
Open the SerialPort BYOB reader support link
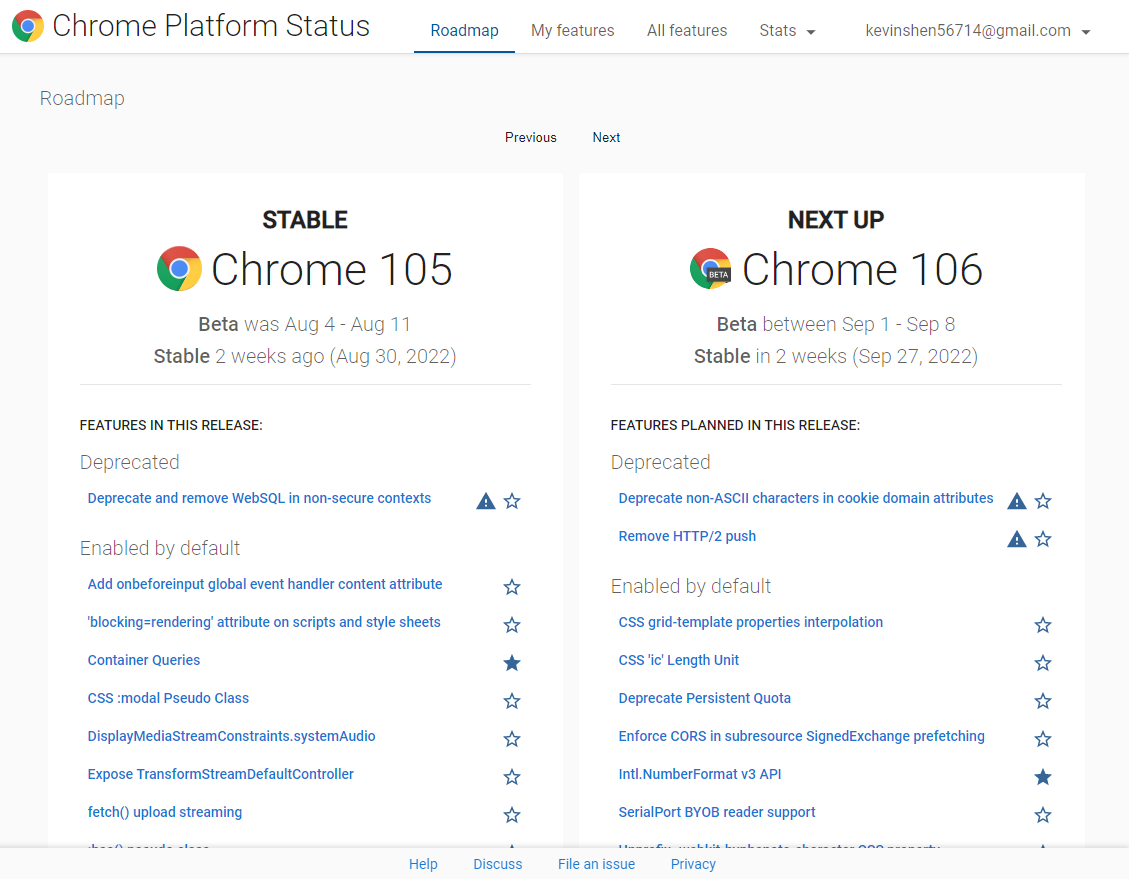(x=717, y=813)
